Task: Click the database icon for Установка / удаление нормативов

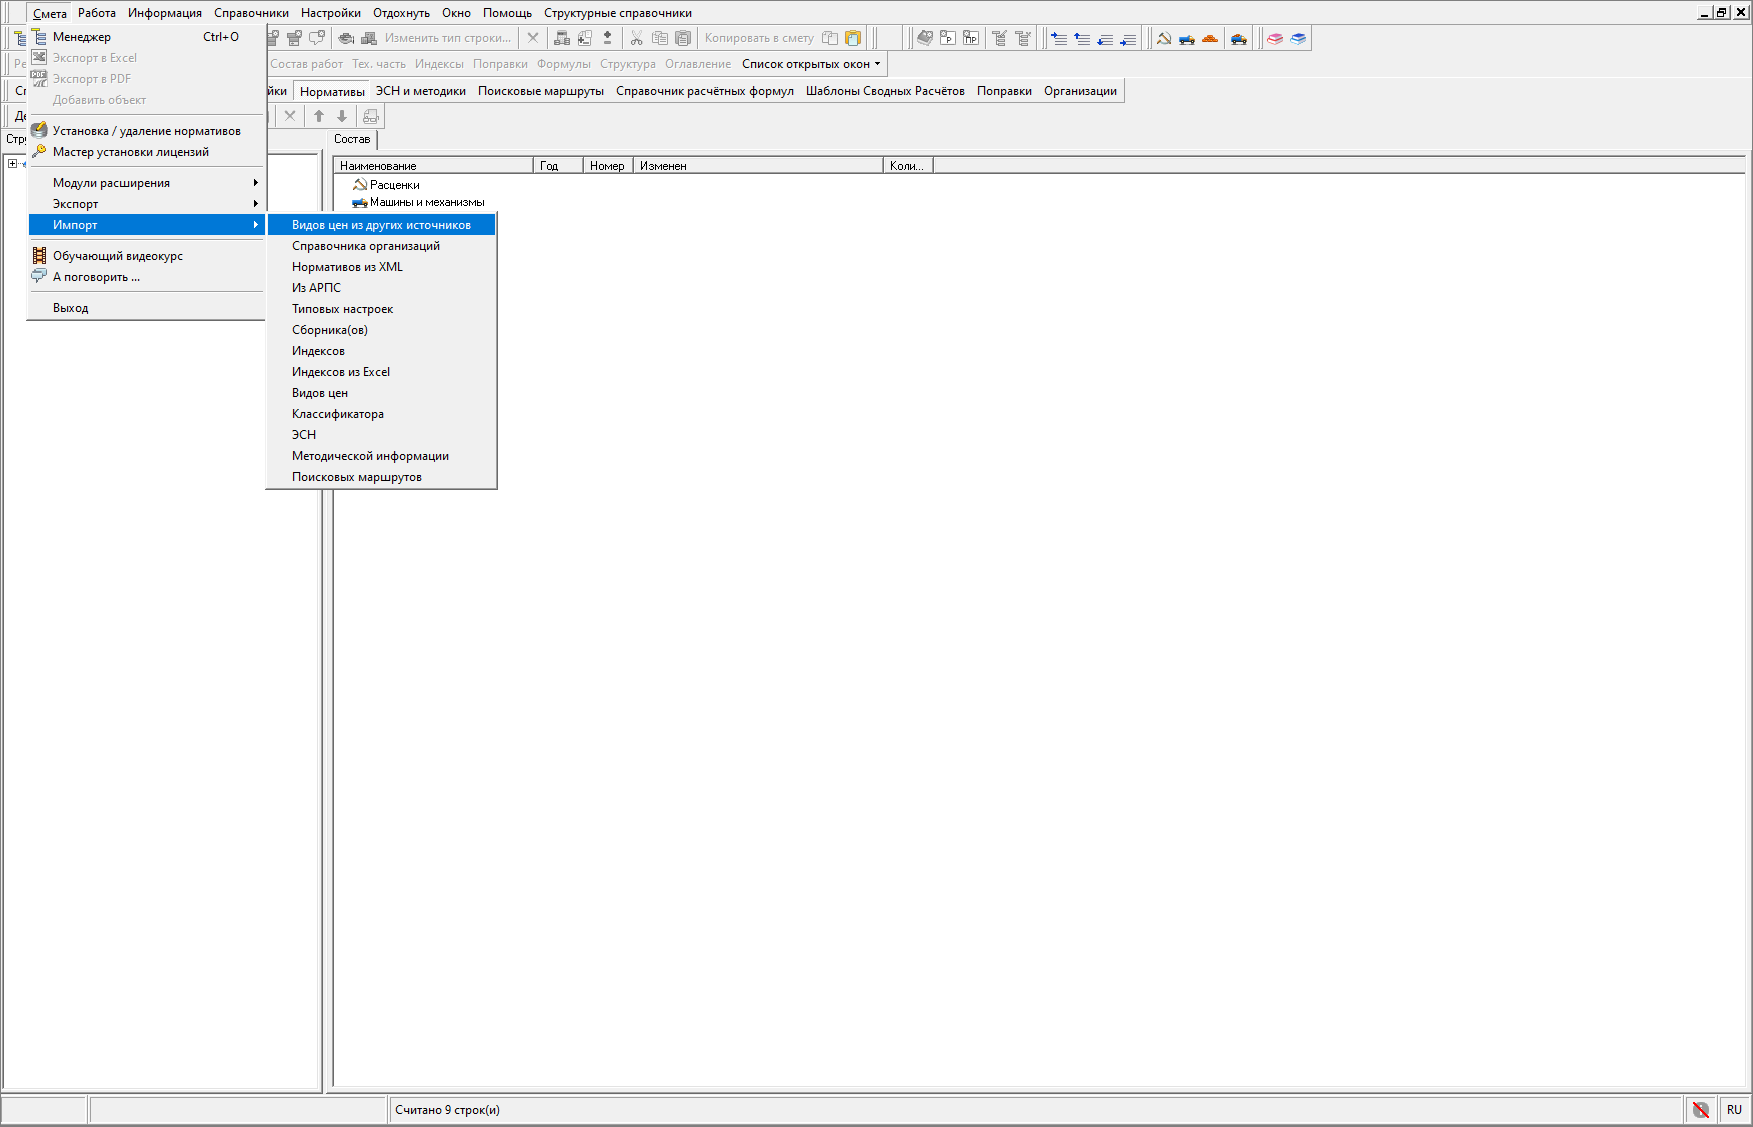Action: point(40,131)
